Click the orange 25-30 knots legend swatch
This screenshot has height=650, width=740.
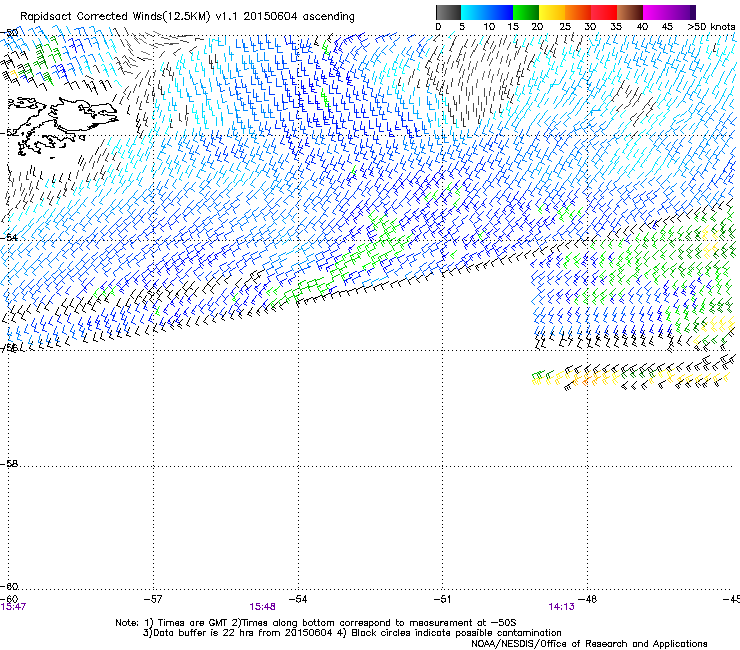pyautogui.click(x=578, y=12)
